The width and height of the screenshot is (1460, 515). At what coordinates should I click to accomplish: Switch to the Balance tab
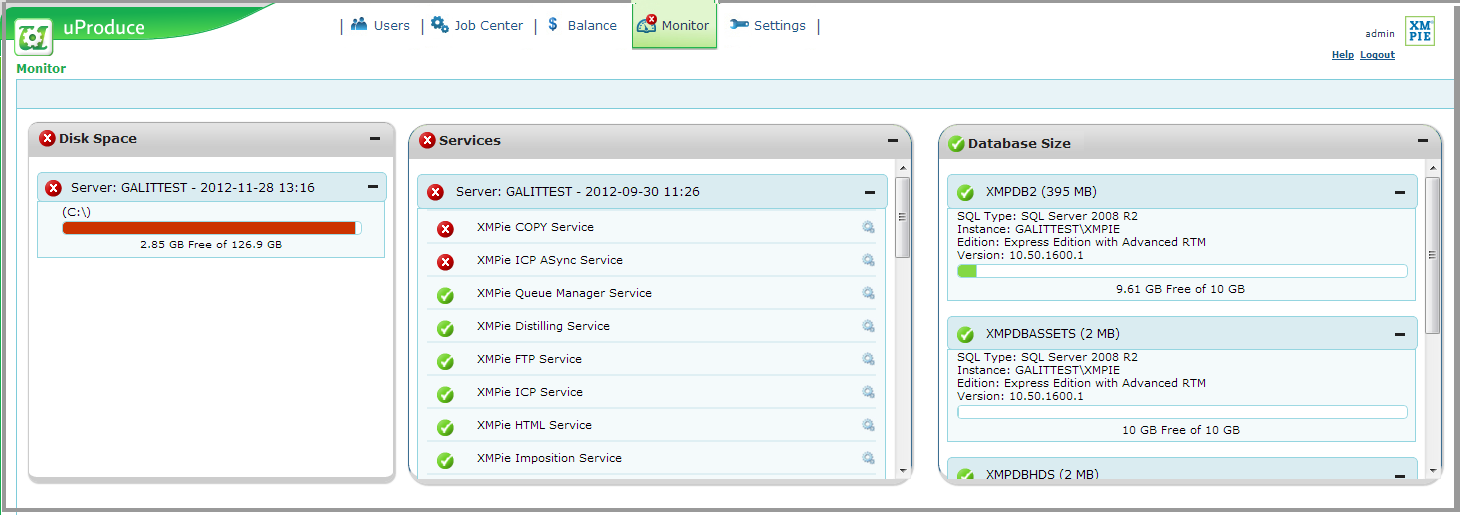tap(581, 25)
